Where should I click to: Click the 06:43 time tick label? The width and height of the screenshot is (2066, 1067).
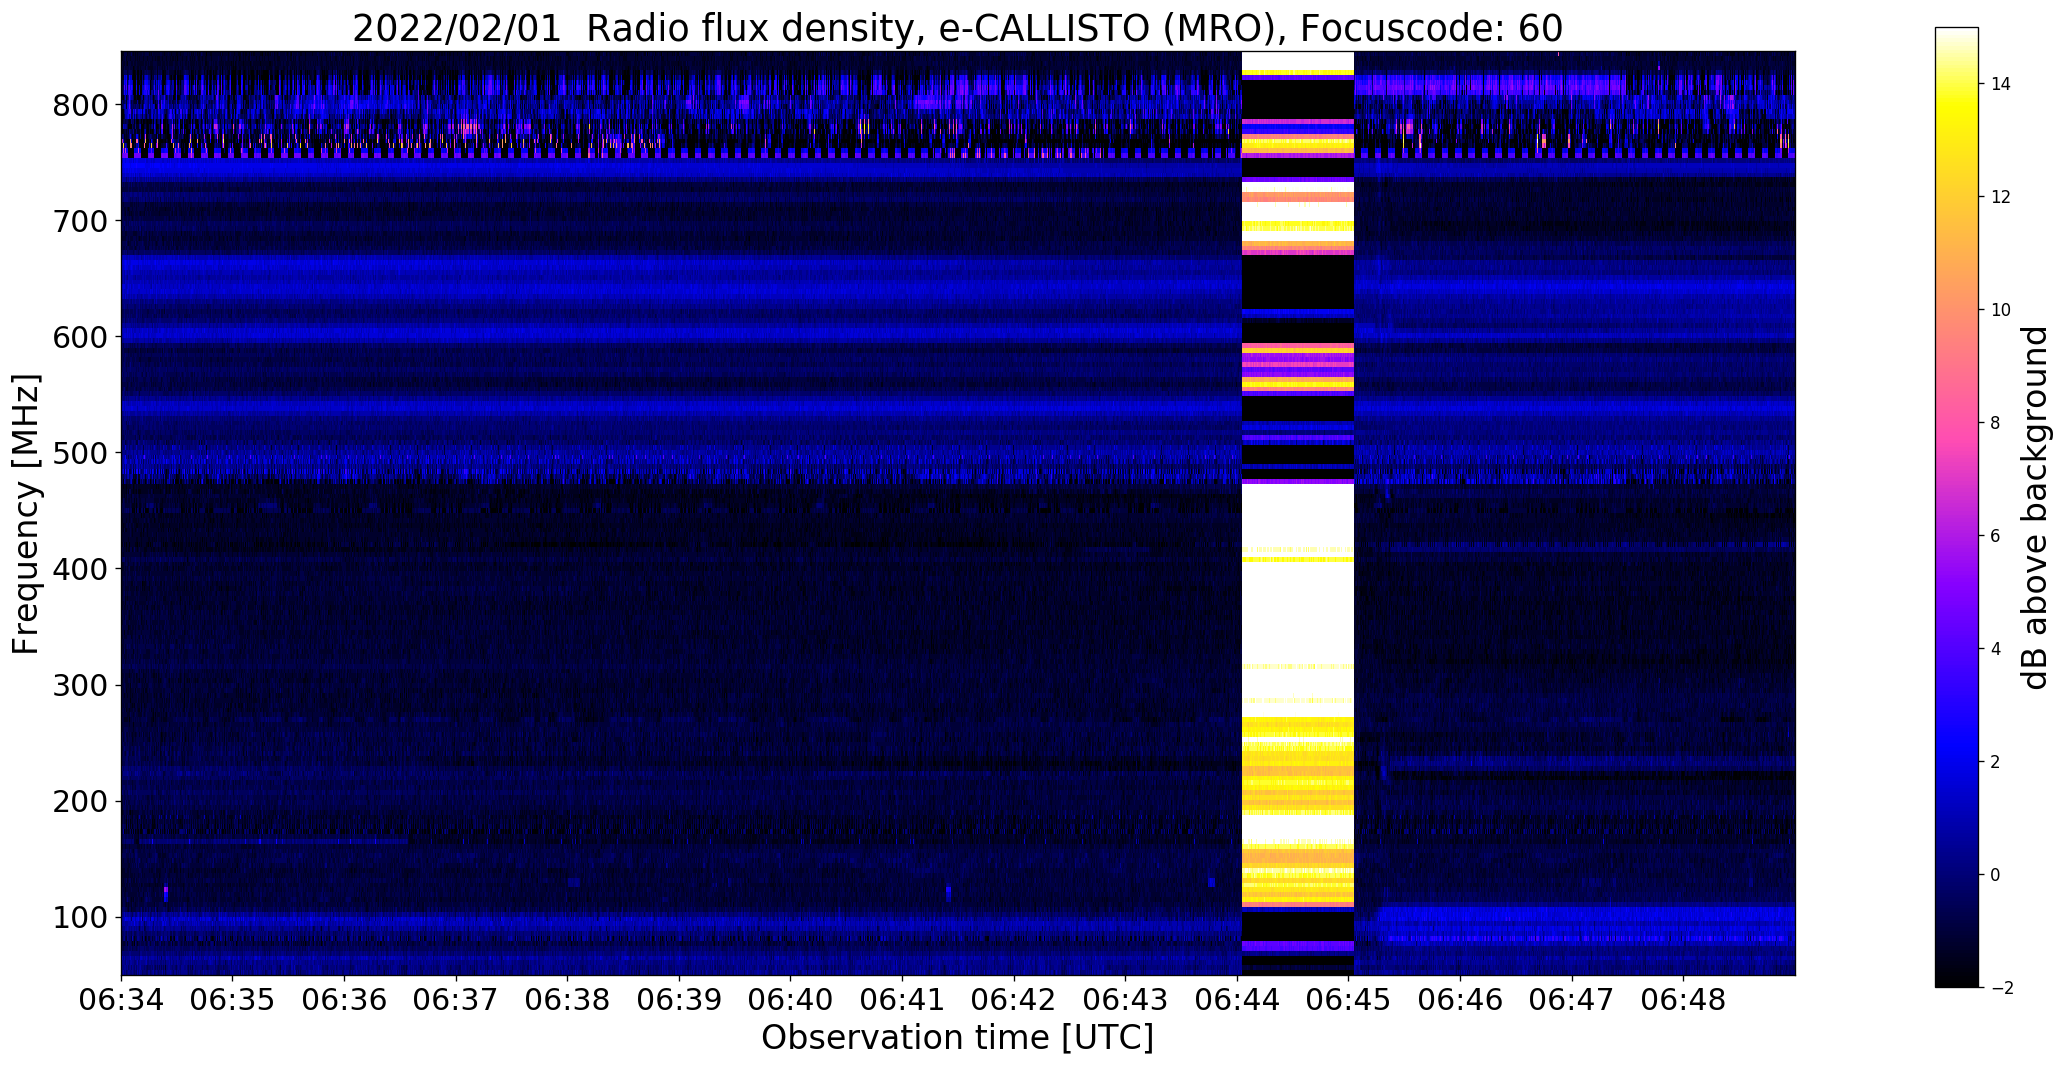(1126, 1000)
